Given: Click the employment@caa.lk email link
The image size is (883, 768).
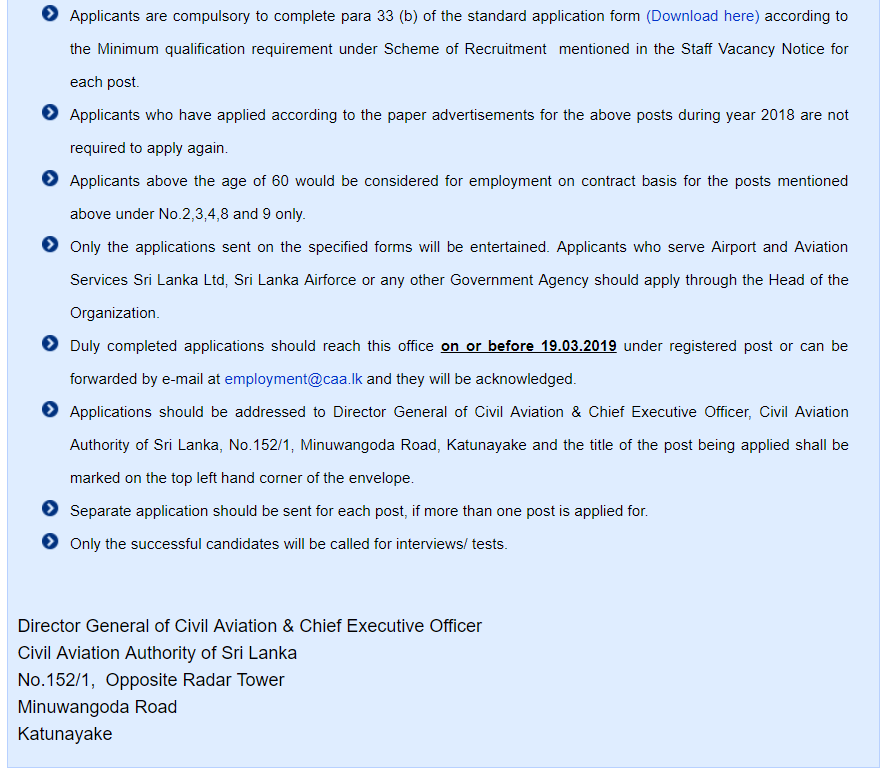Looking at the screenshot, I should (x=293, y=379).
